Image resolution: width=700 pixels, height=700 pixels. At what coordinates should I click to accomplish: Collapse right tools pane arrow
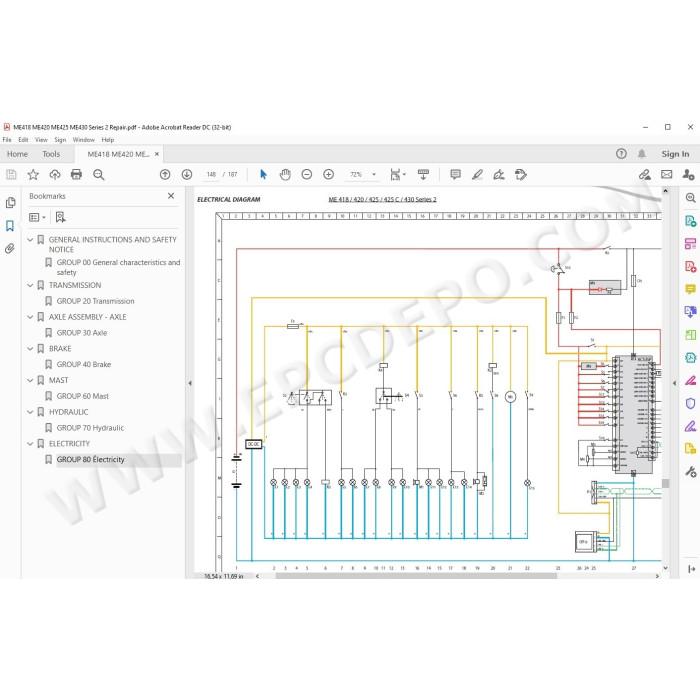[x=675, y=383]
